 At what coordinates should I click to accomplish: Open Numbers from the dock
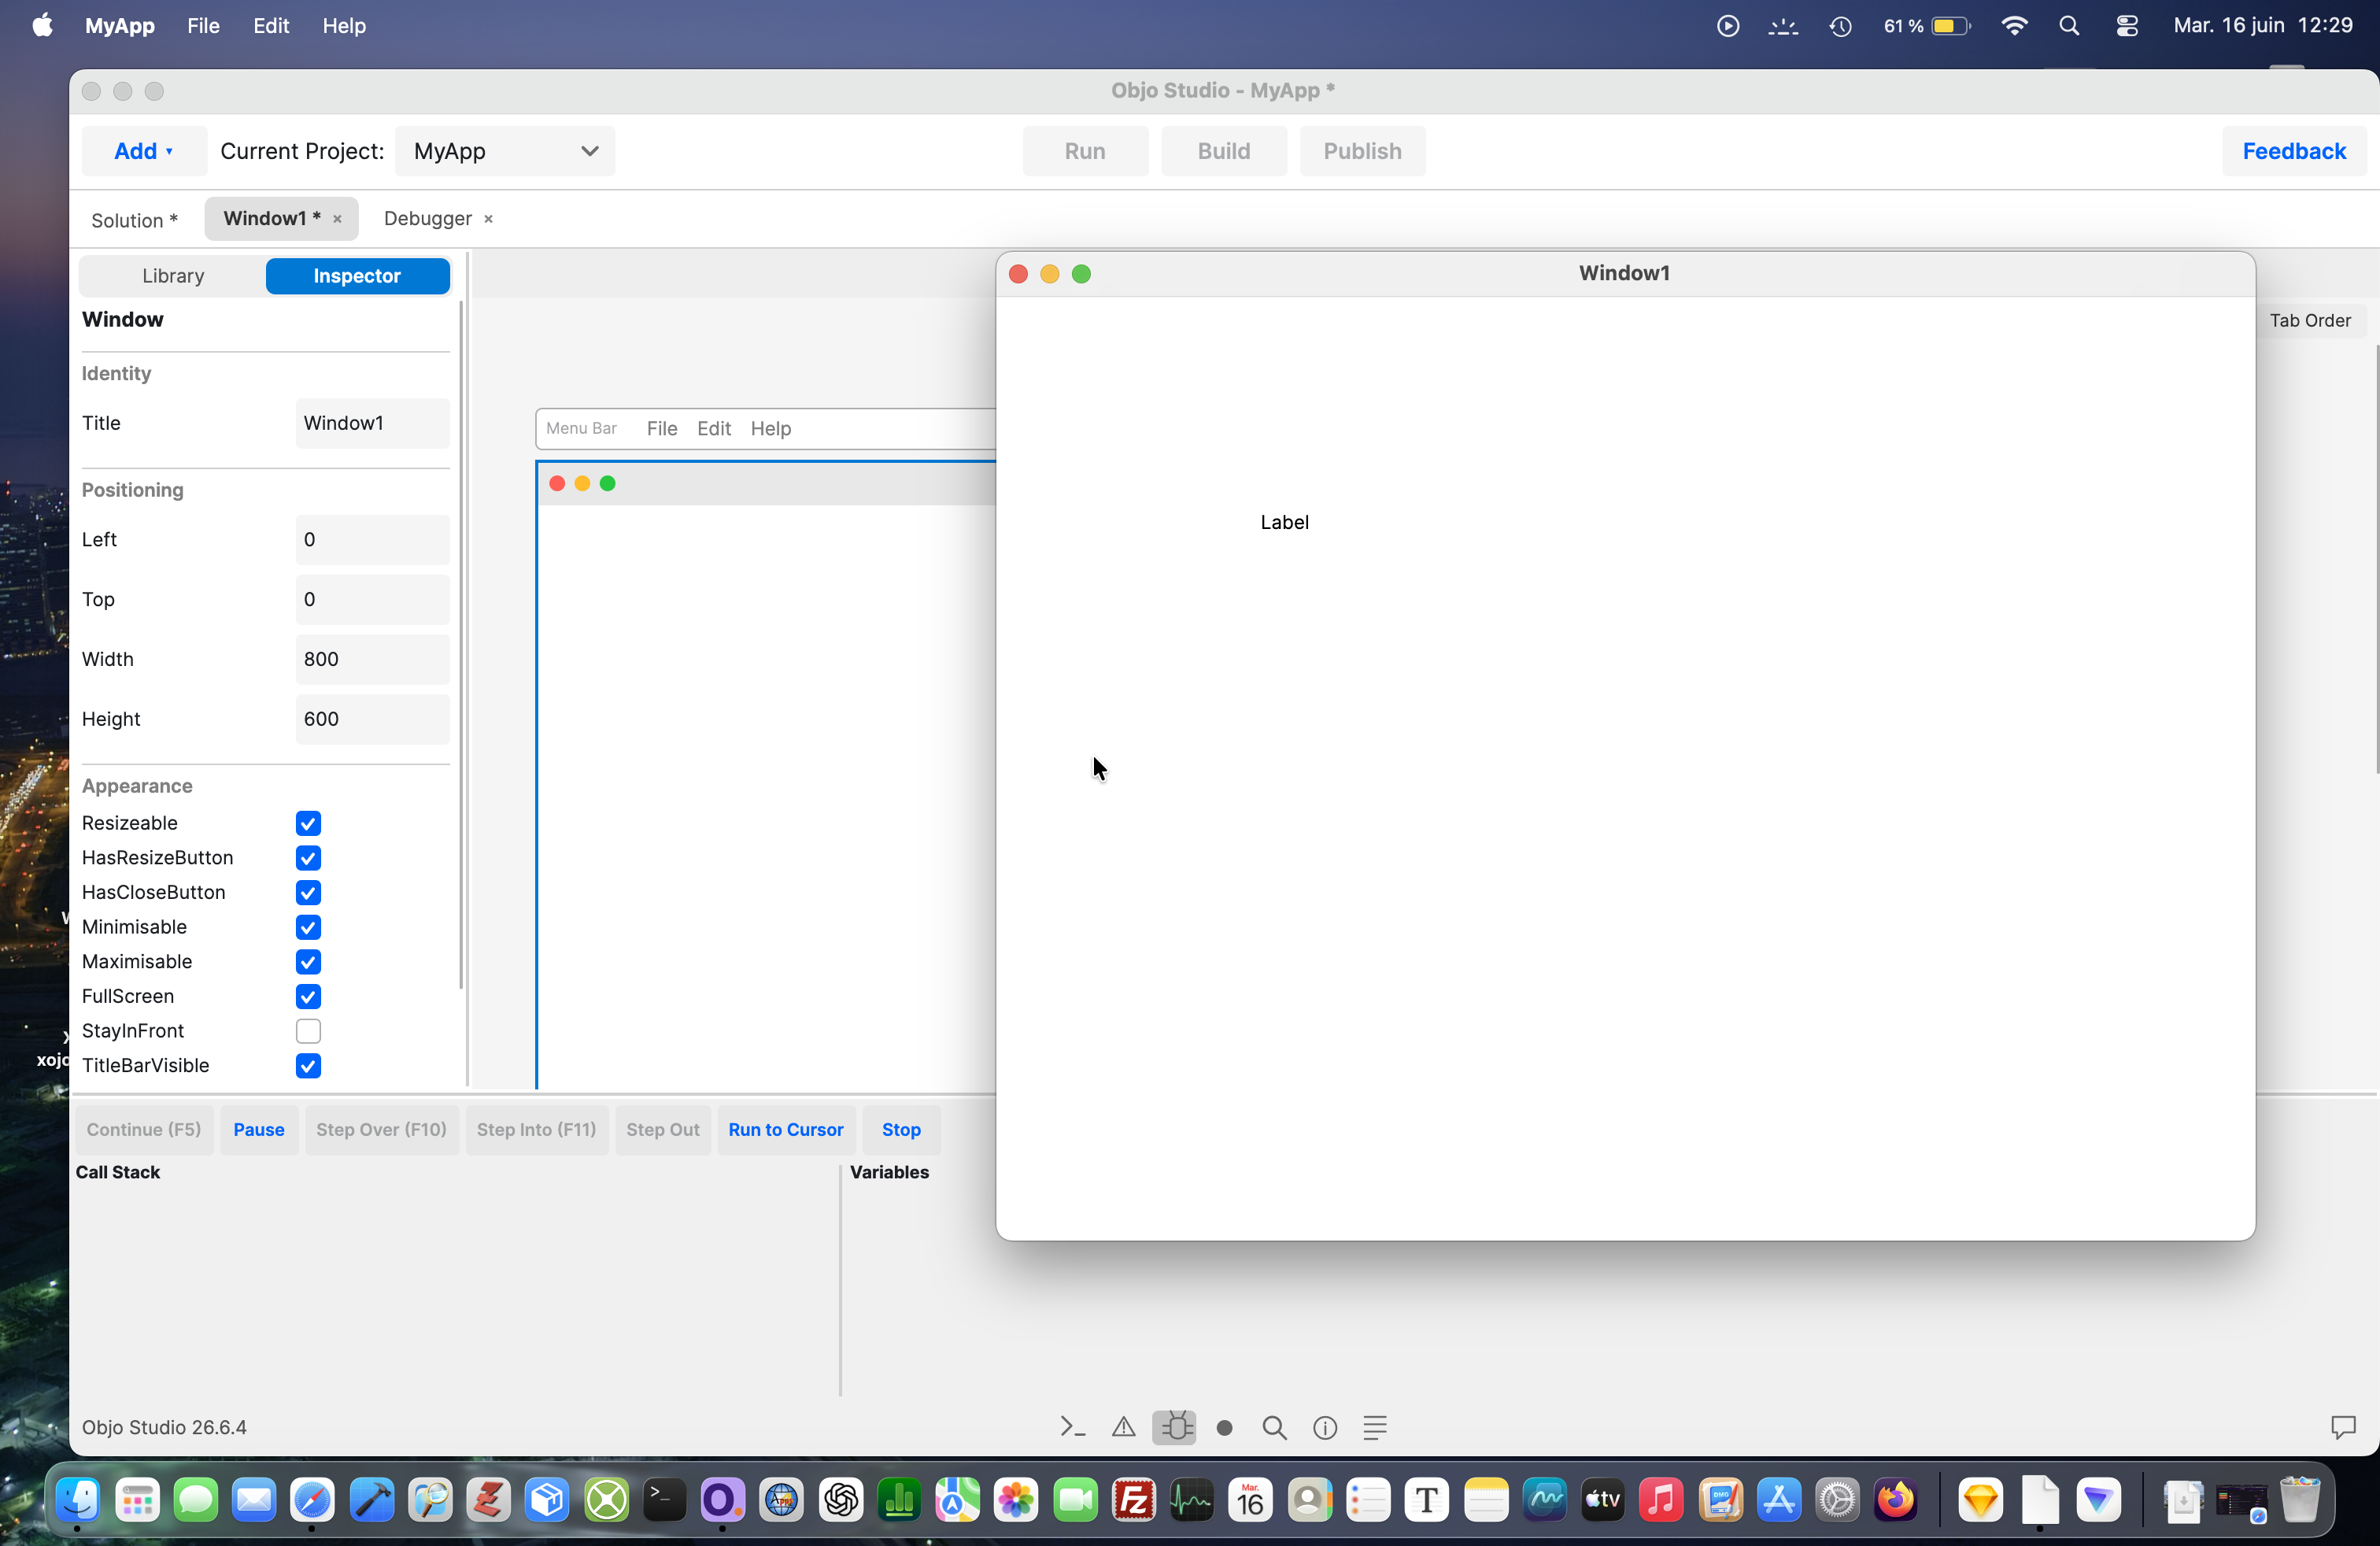click(899, 1500)
